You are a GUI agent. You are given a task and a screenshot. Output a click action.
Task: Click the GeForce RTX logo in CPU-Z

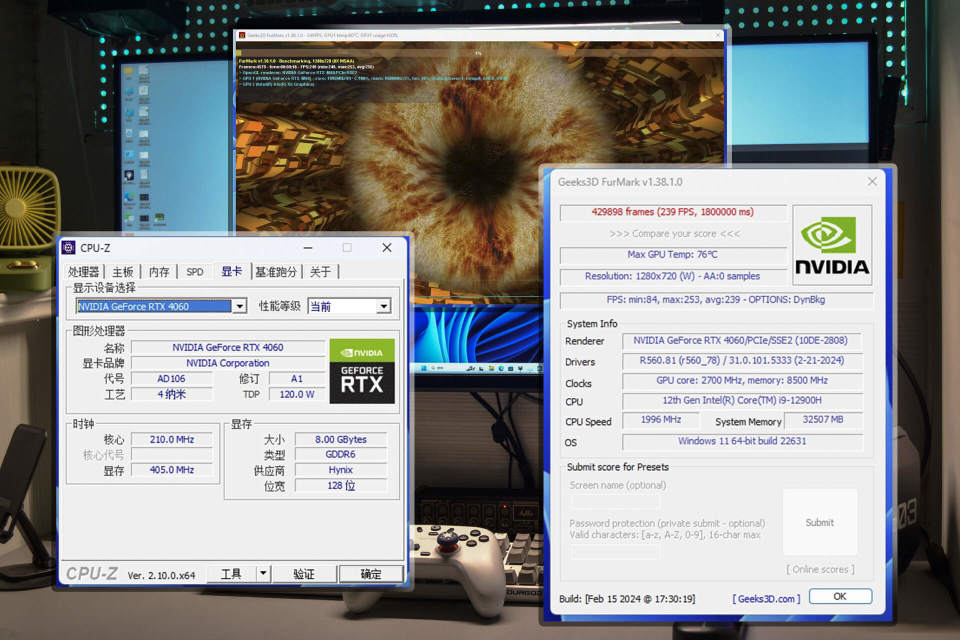362,371
